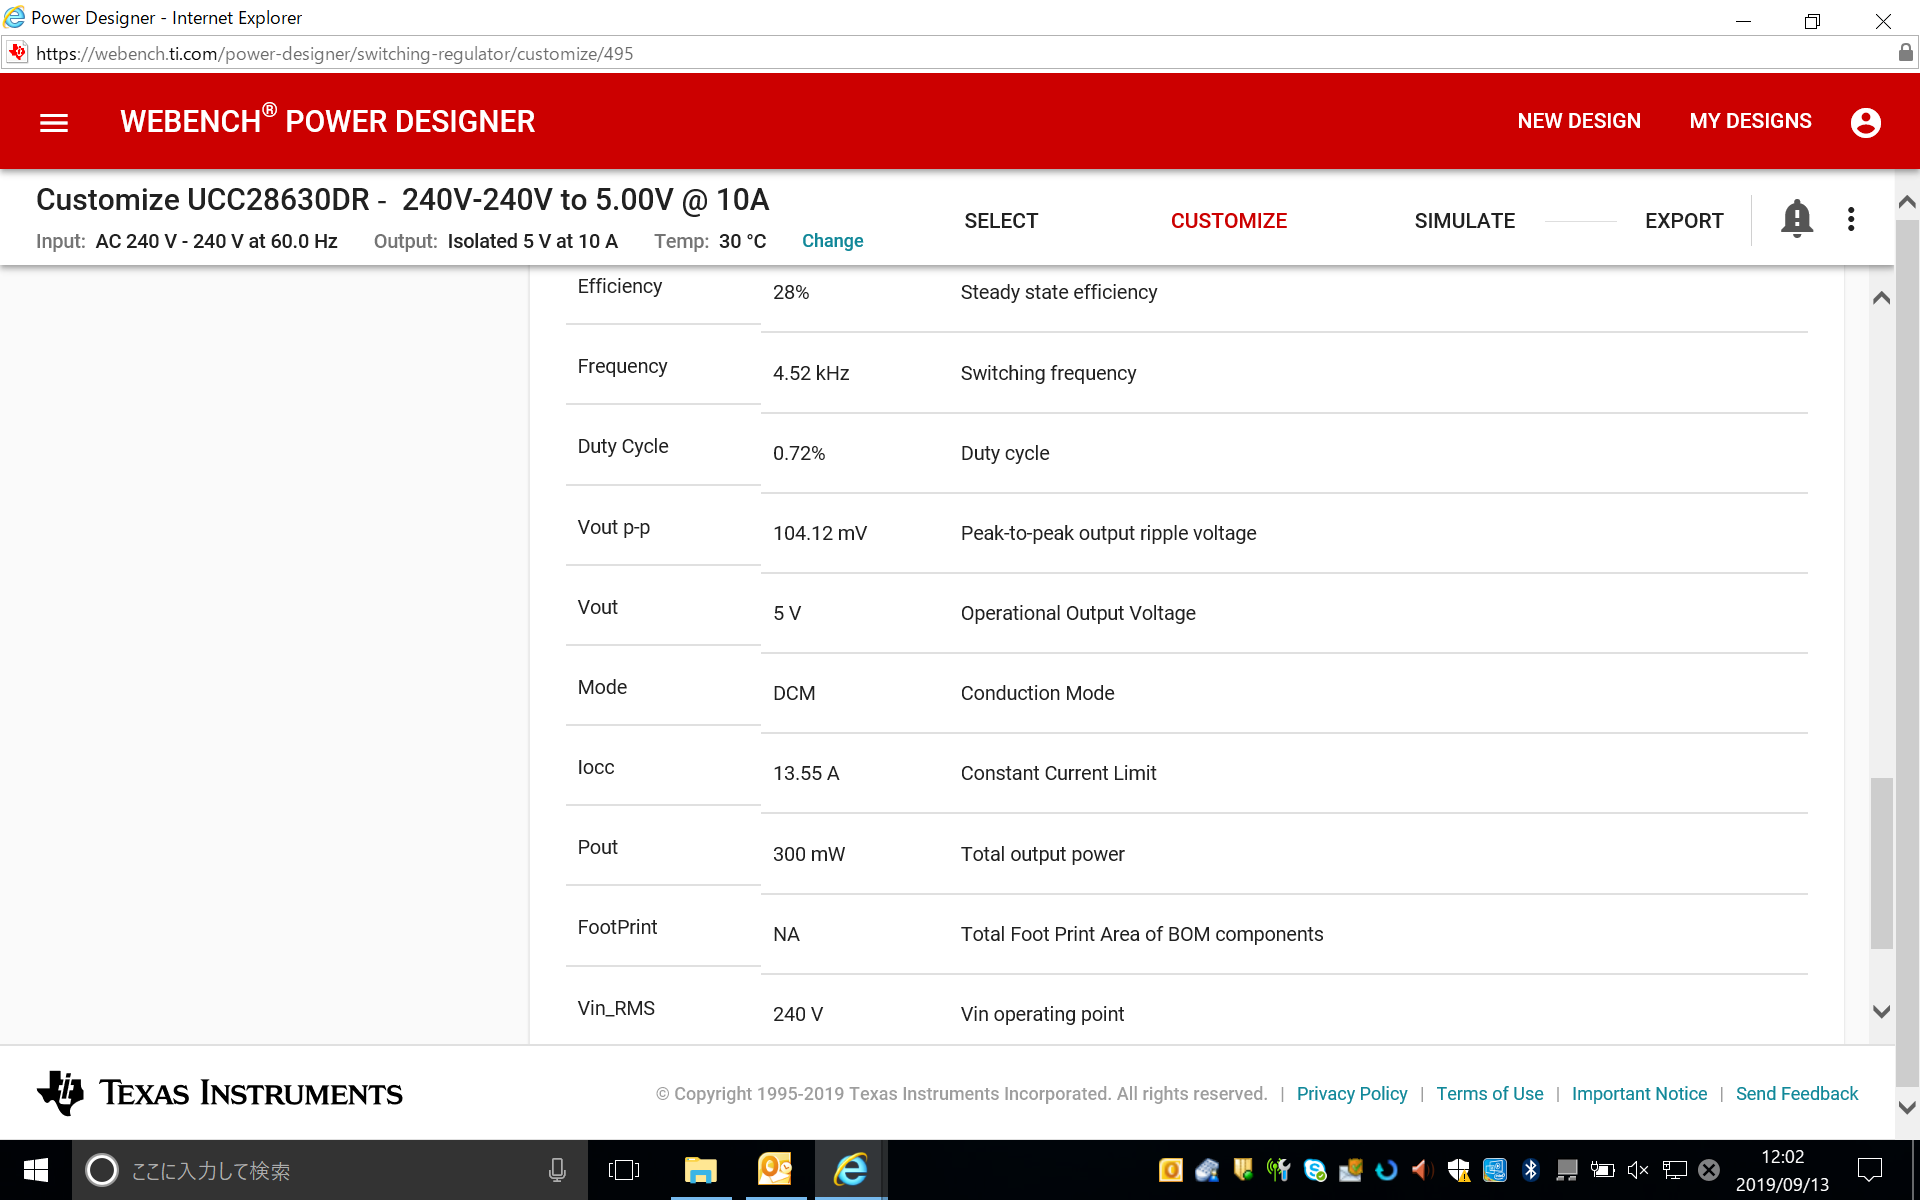Click the Change design inputs link

pyautogui.click(x=832, y=241)
